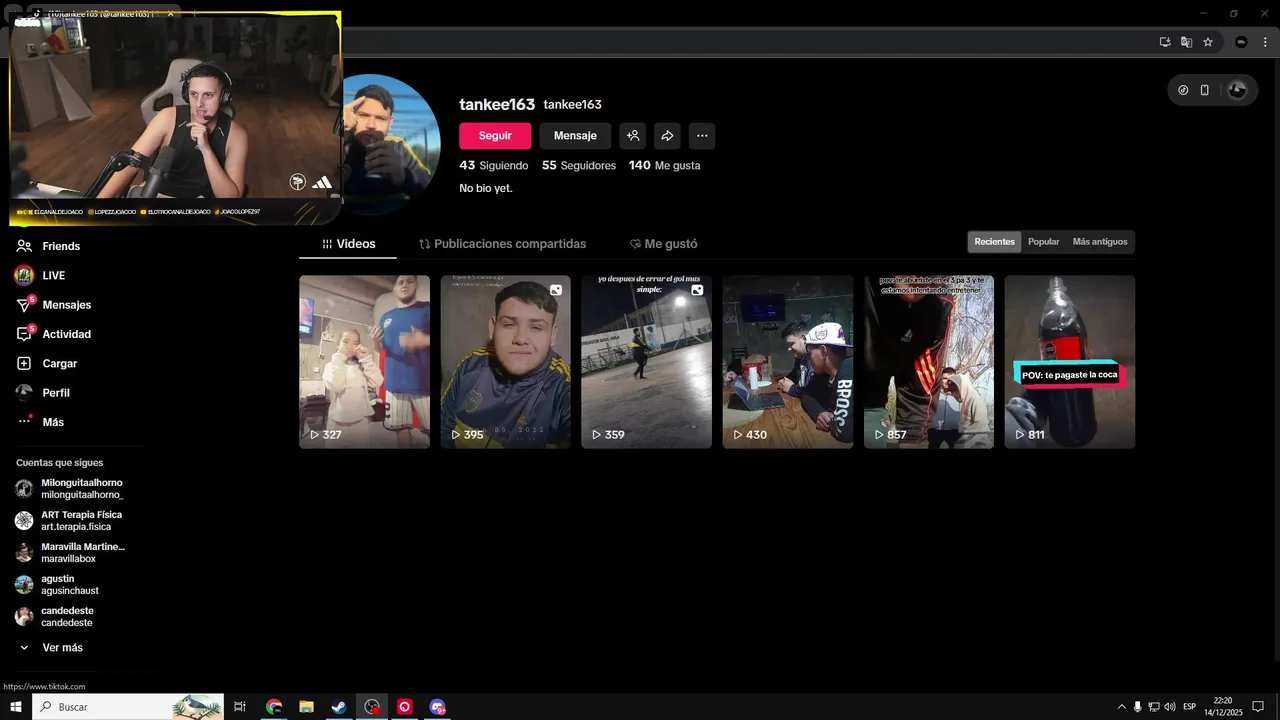Viewport: 1280px width, 720px height.
Task: Click the LIVE avatar icon
Action: (24, 275)
